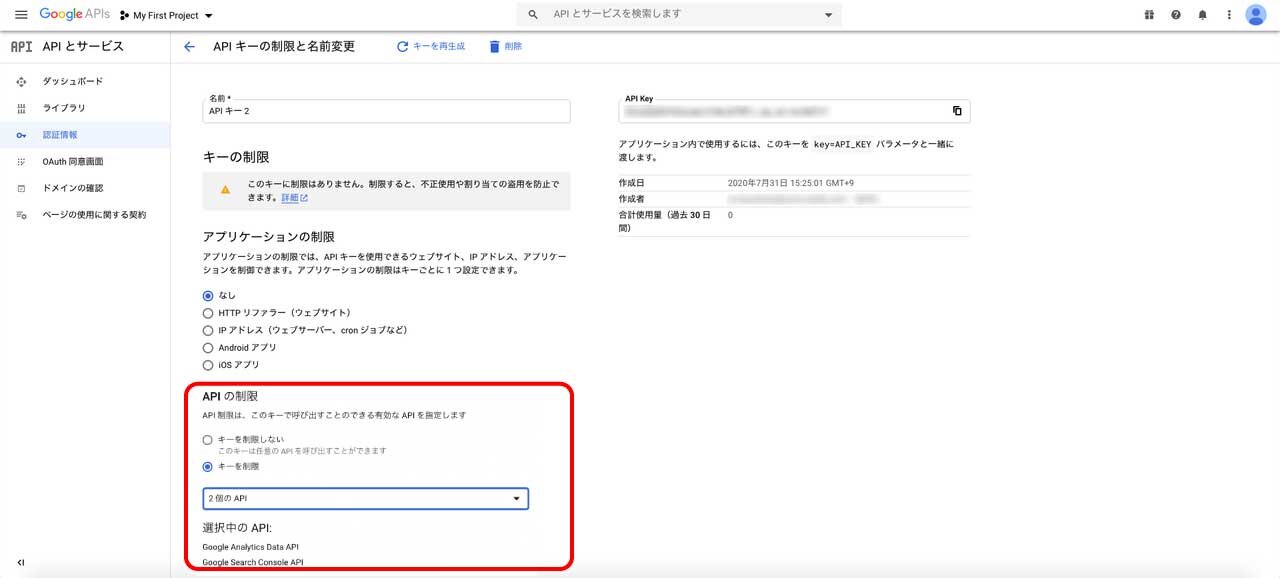Select キーを制限しない radio option
This screenshot has width=1280, height=578.
click(208, 439)
